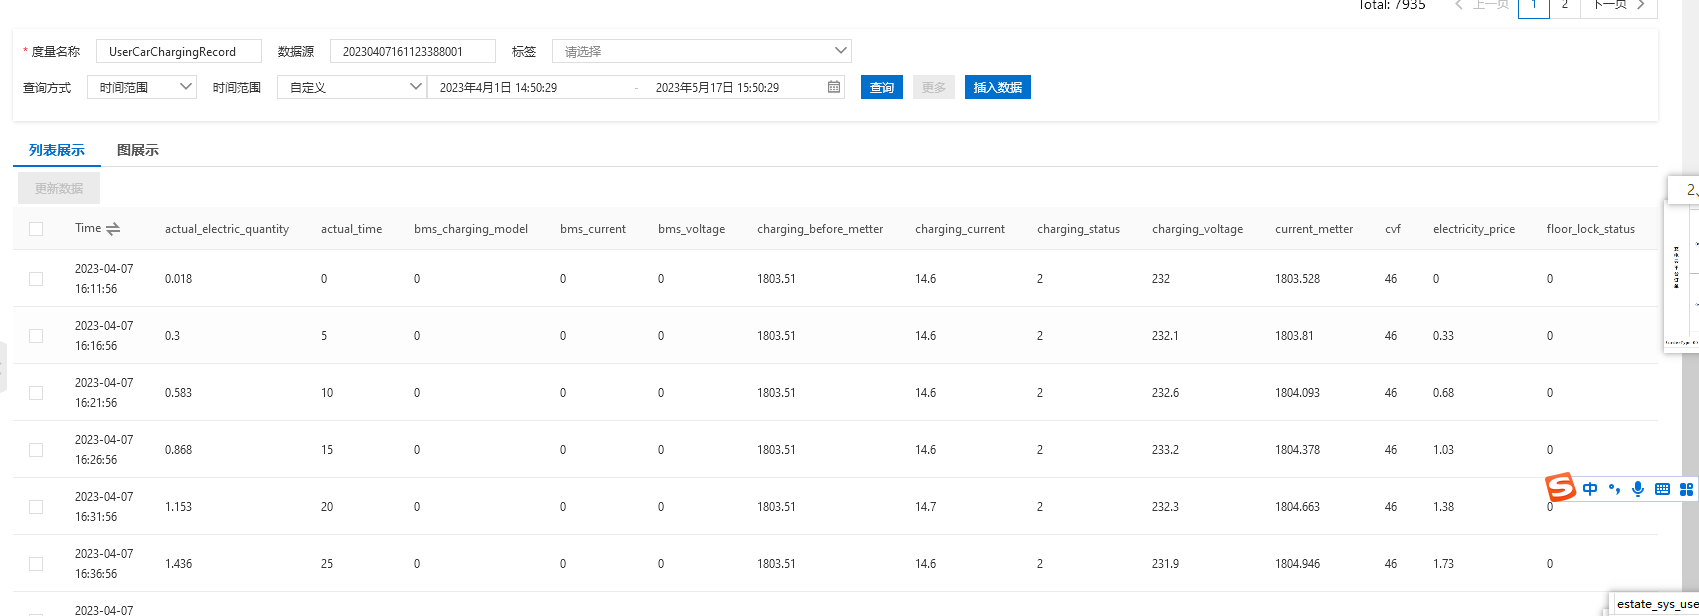Click the 查询 button
The height and width of the screenshot is (616, 1699).
pos(882,87)
